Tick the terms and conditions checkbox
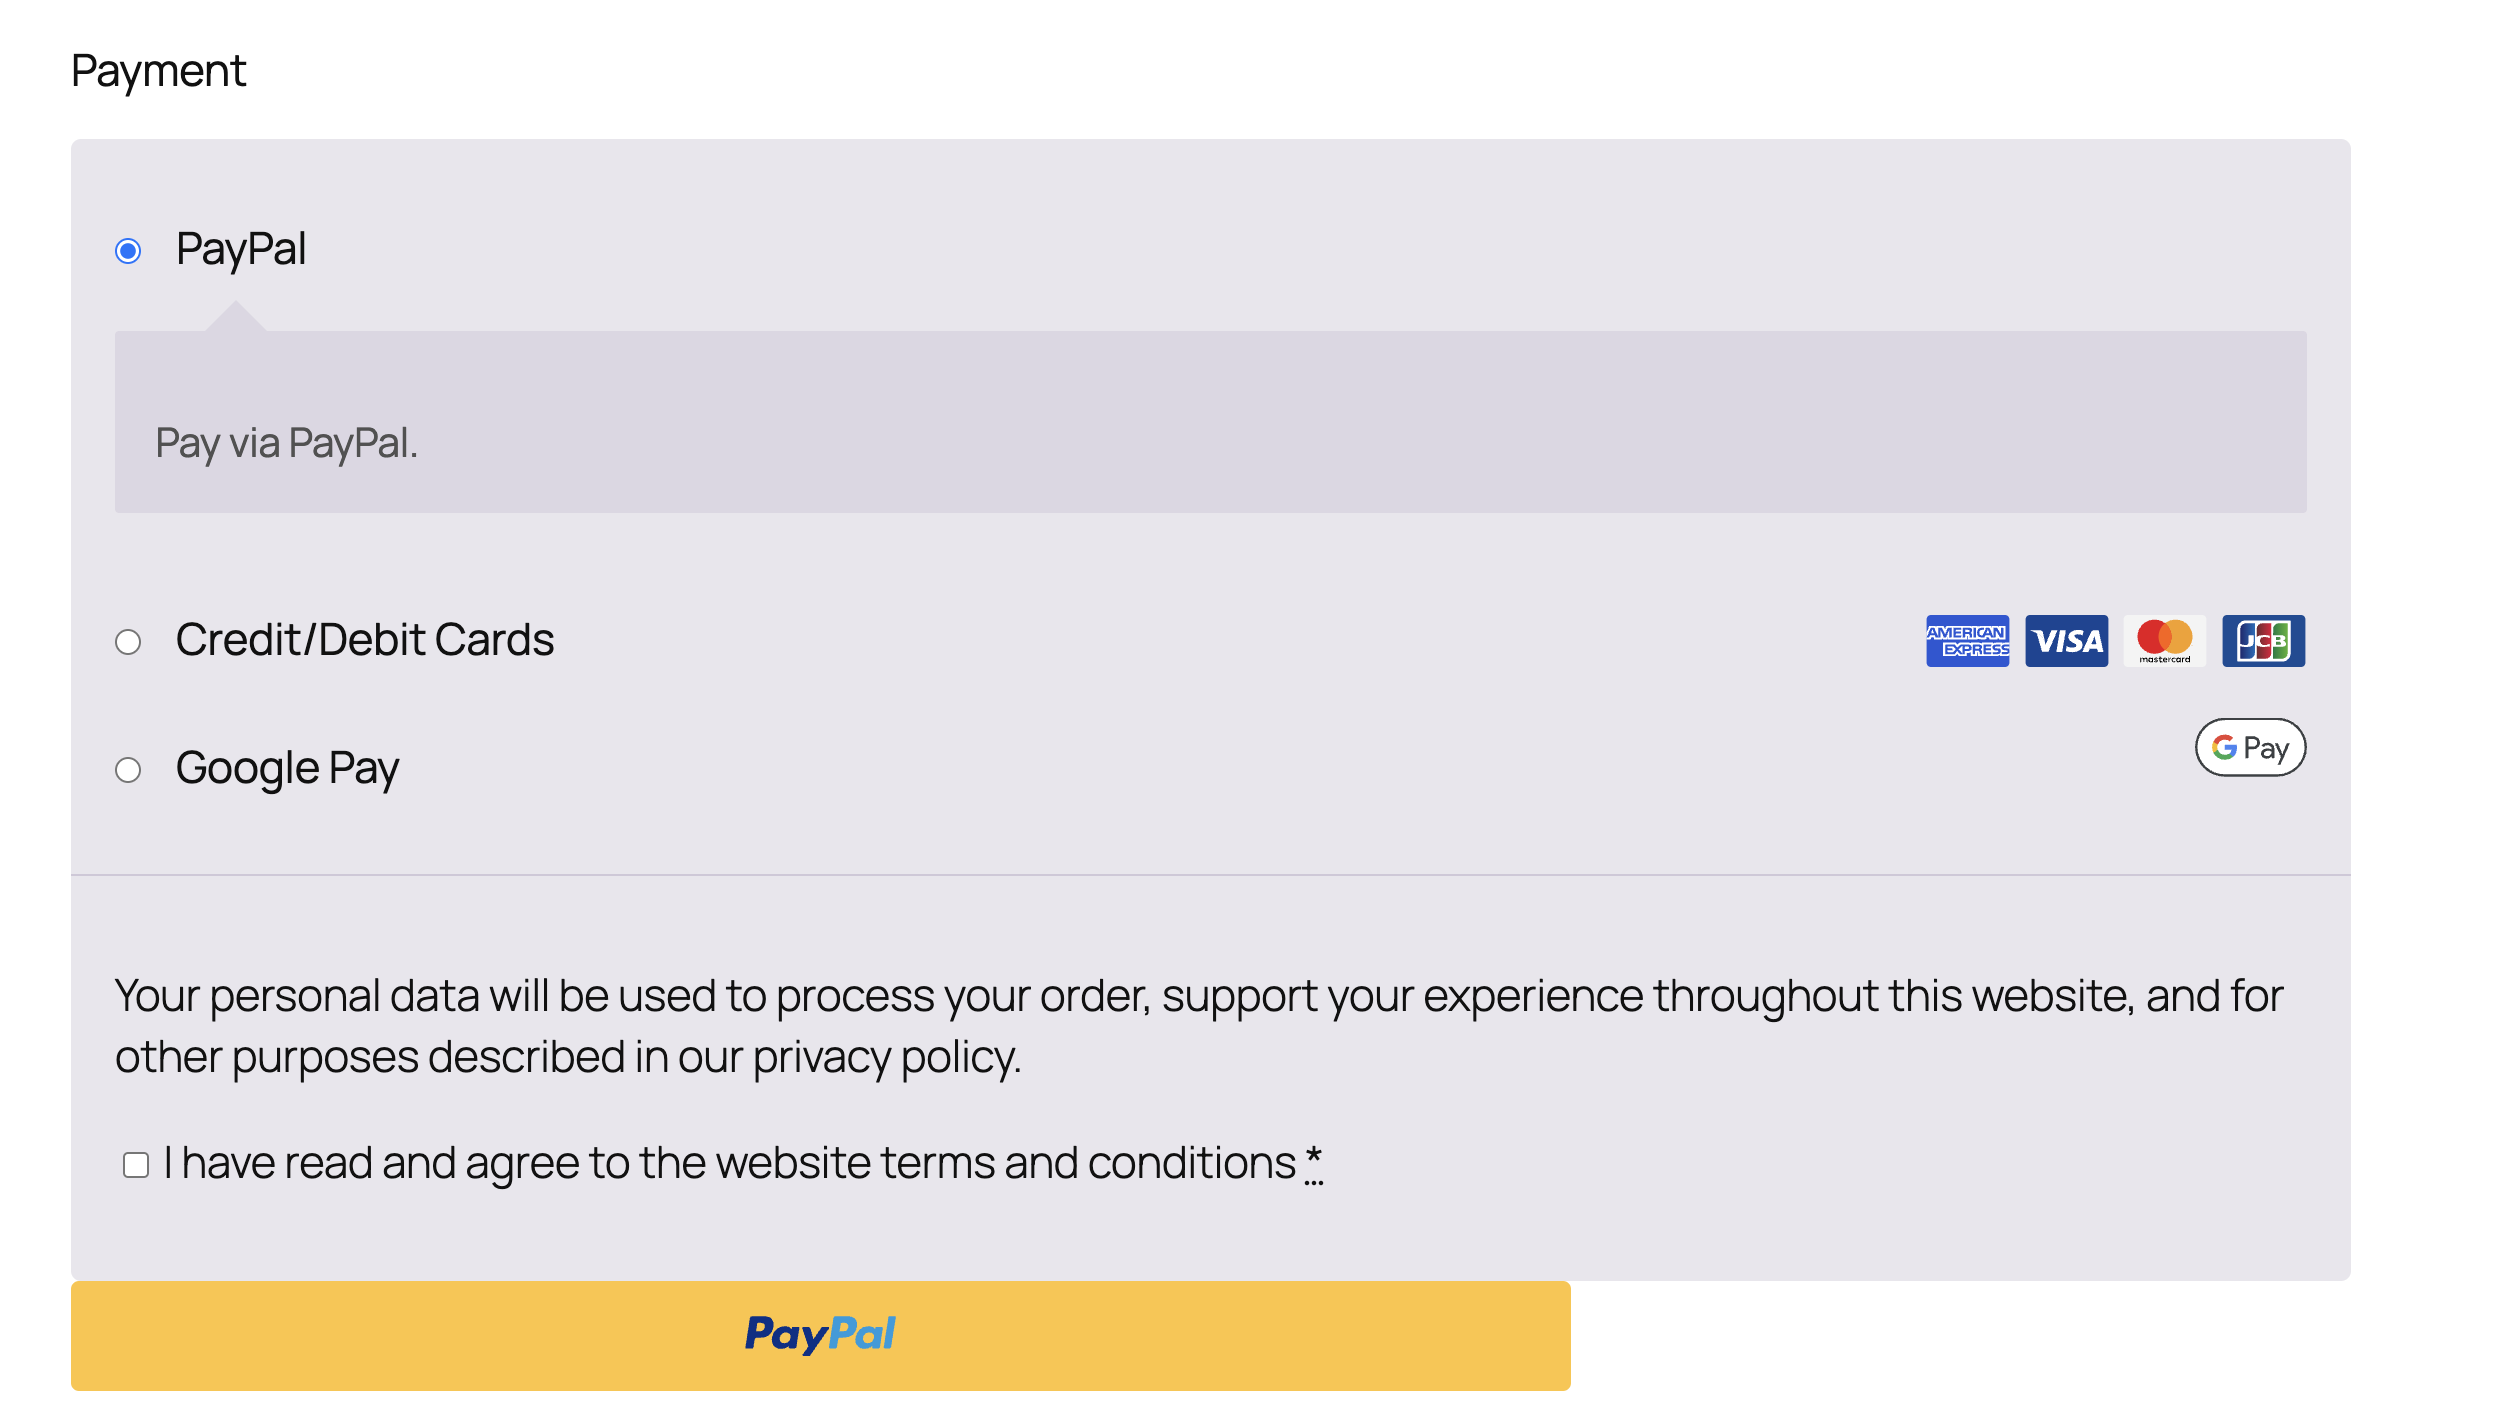2504x1408 pixels. click(x=136, y=1165)
